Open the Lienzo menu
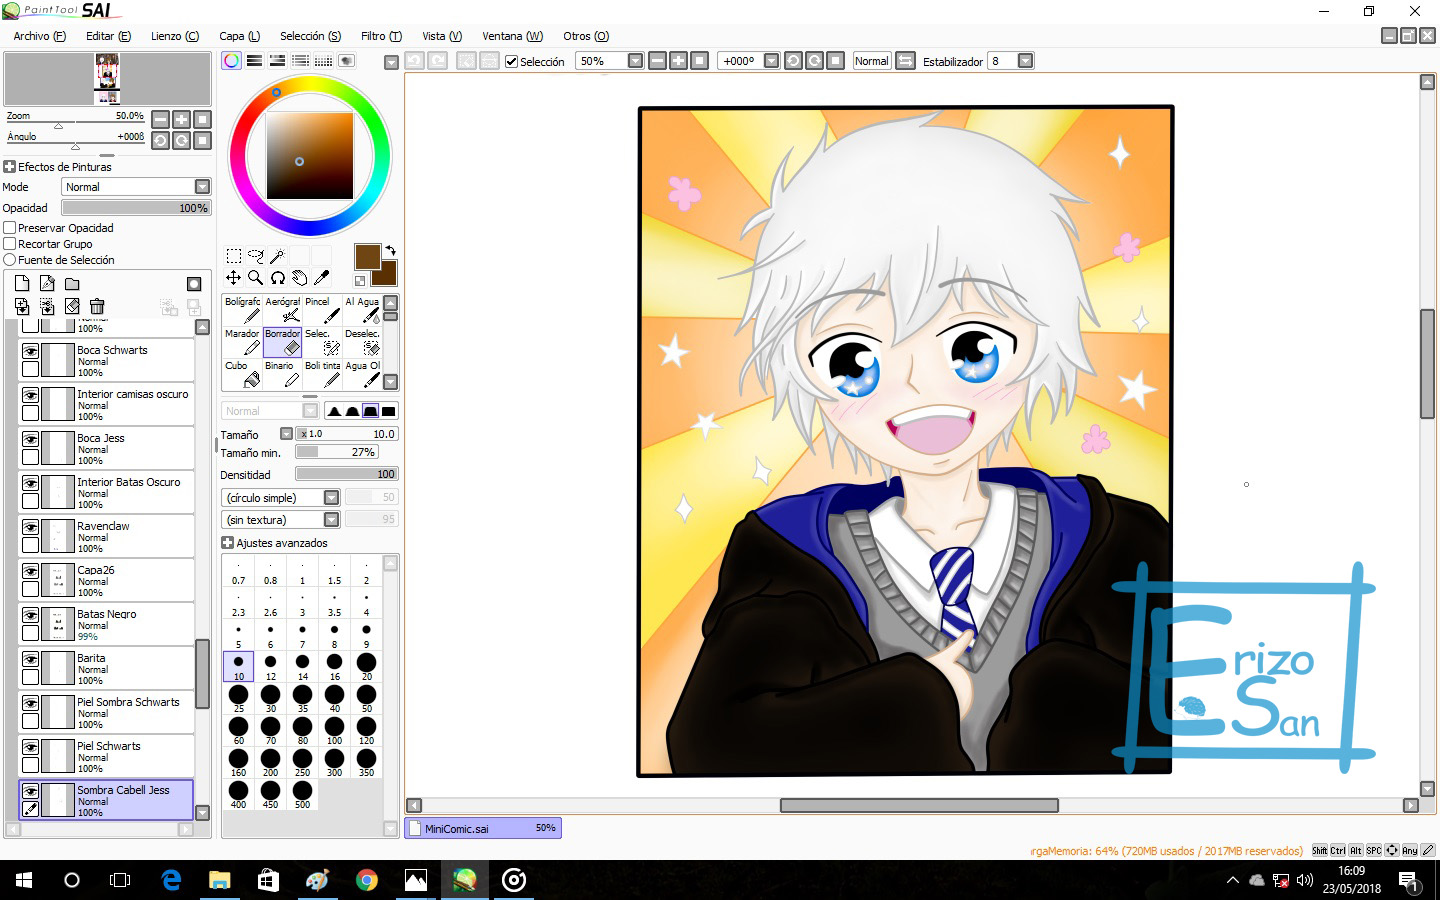 pyautogui.click(x=175, y=36)
